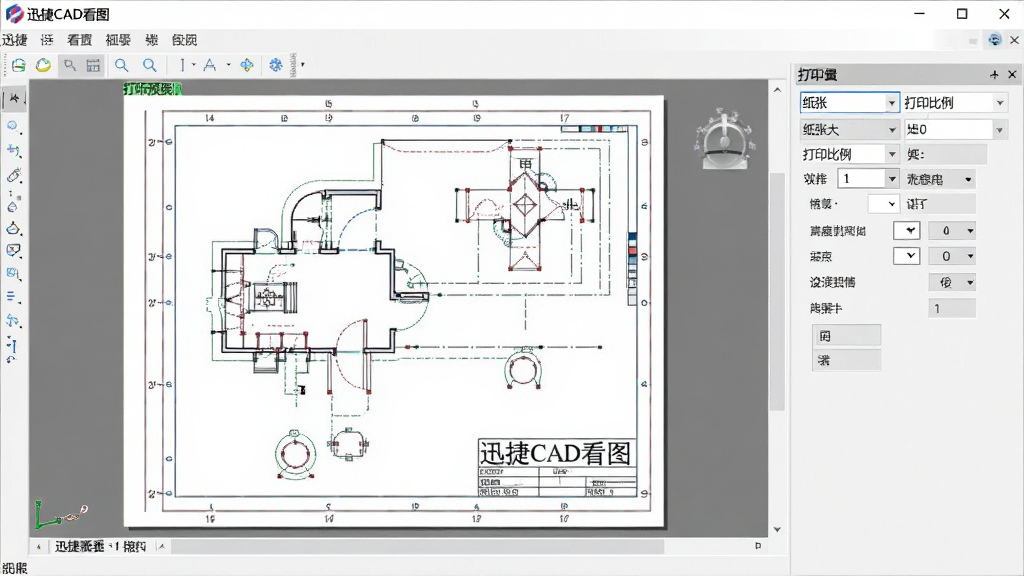Open the lower 0 value dropdown
The height and width of the screenshot is (576, 1024).
952,257
